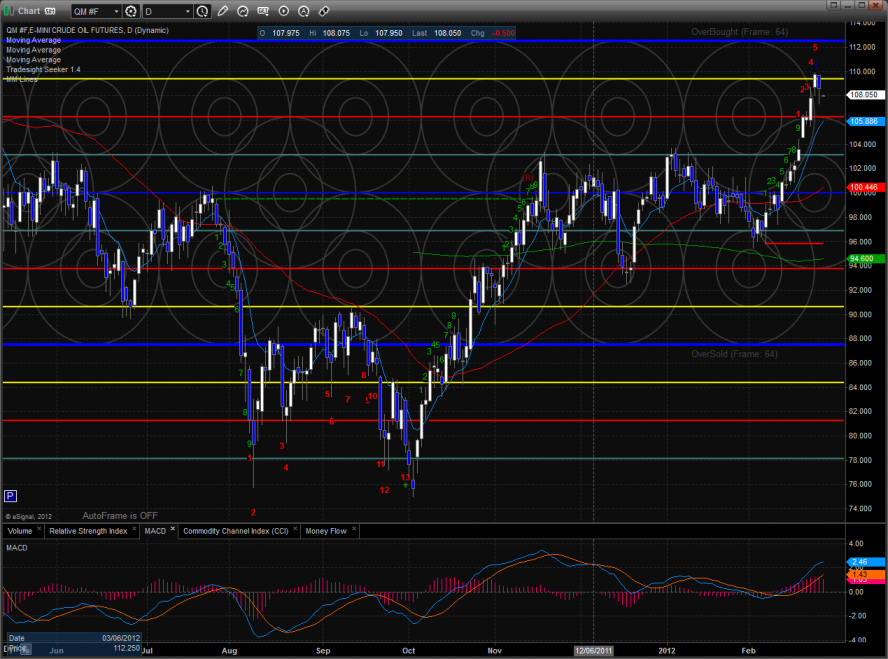Click the blue P icon on chart
888x659 pixels.
click(11, 496)
